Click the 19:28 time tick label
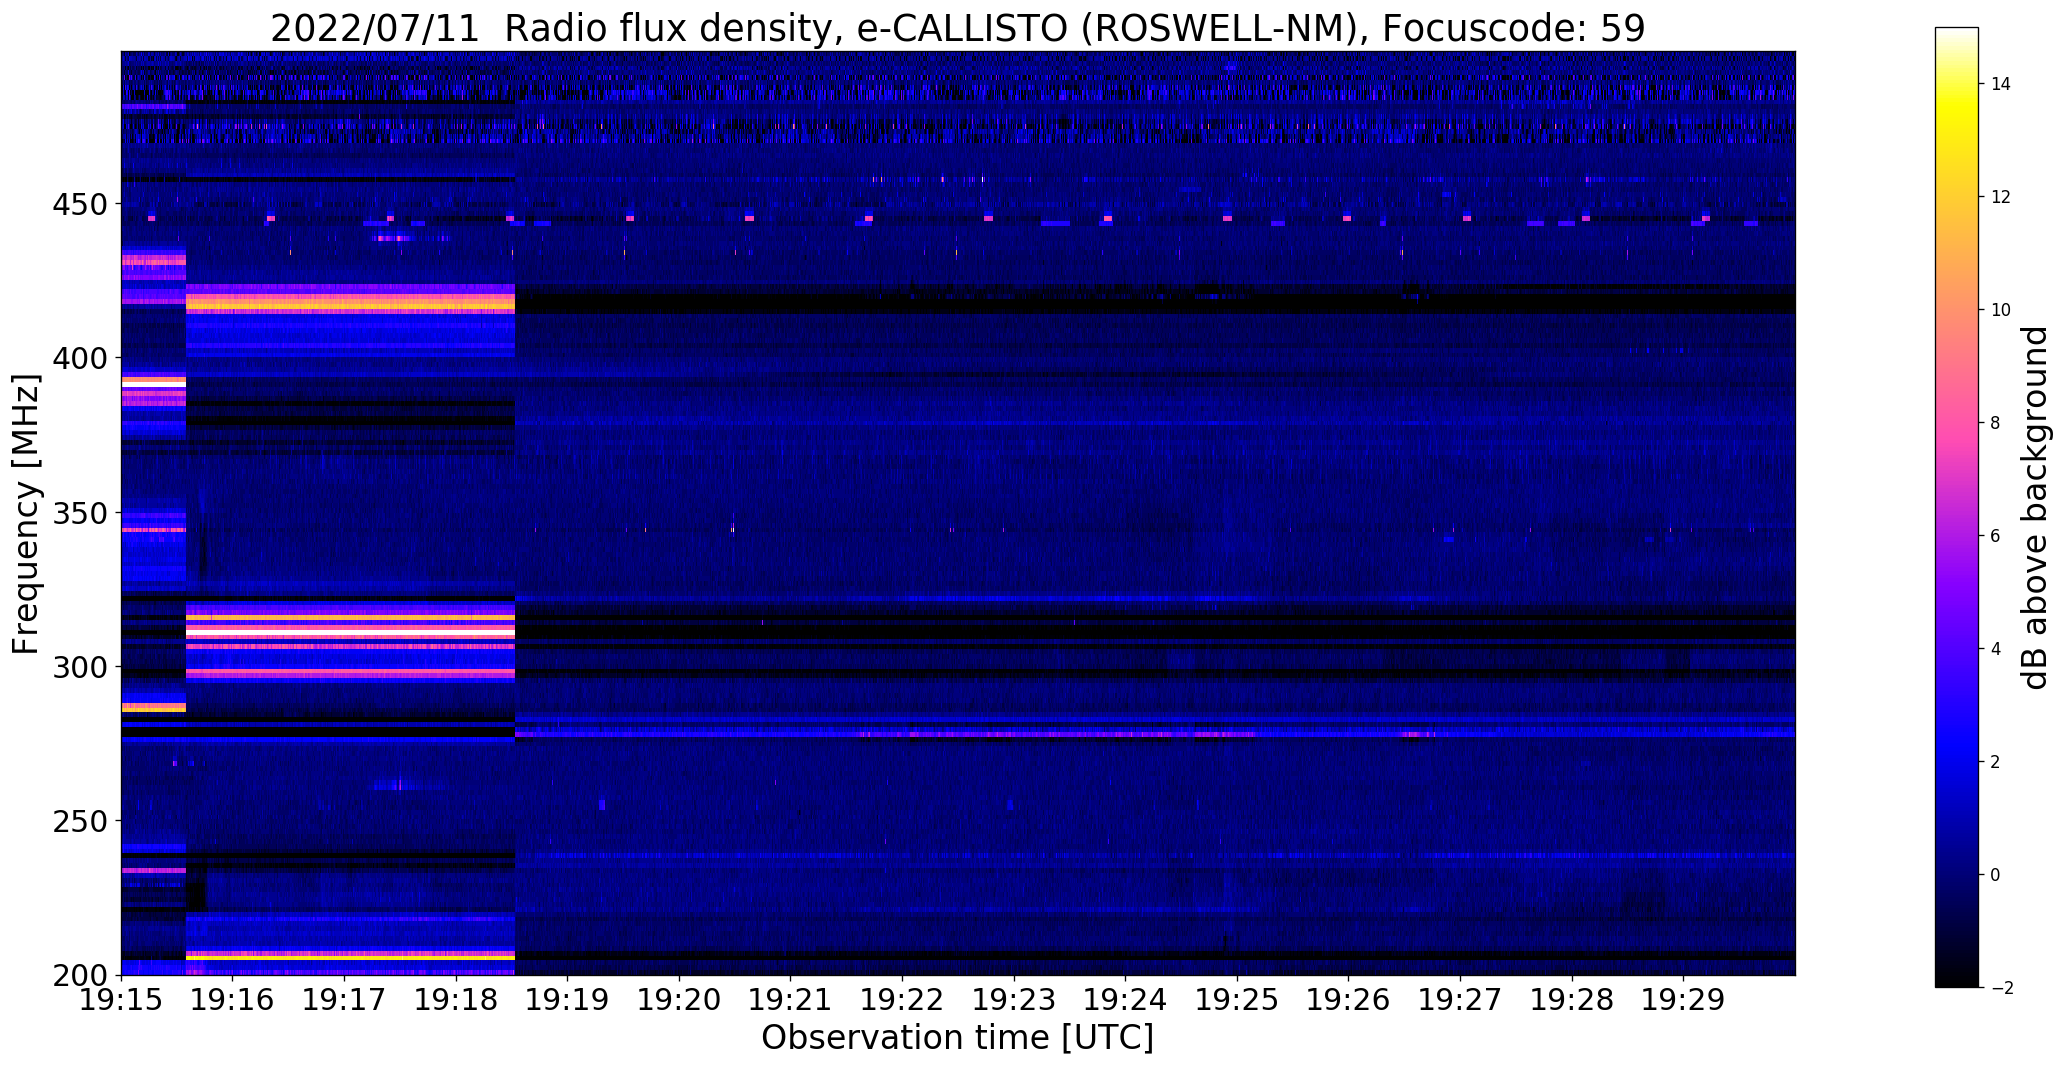 click(1572, 1000)
